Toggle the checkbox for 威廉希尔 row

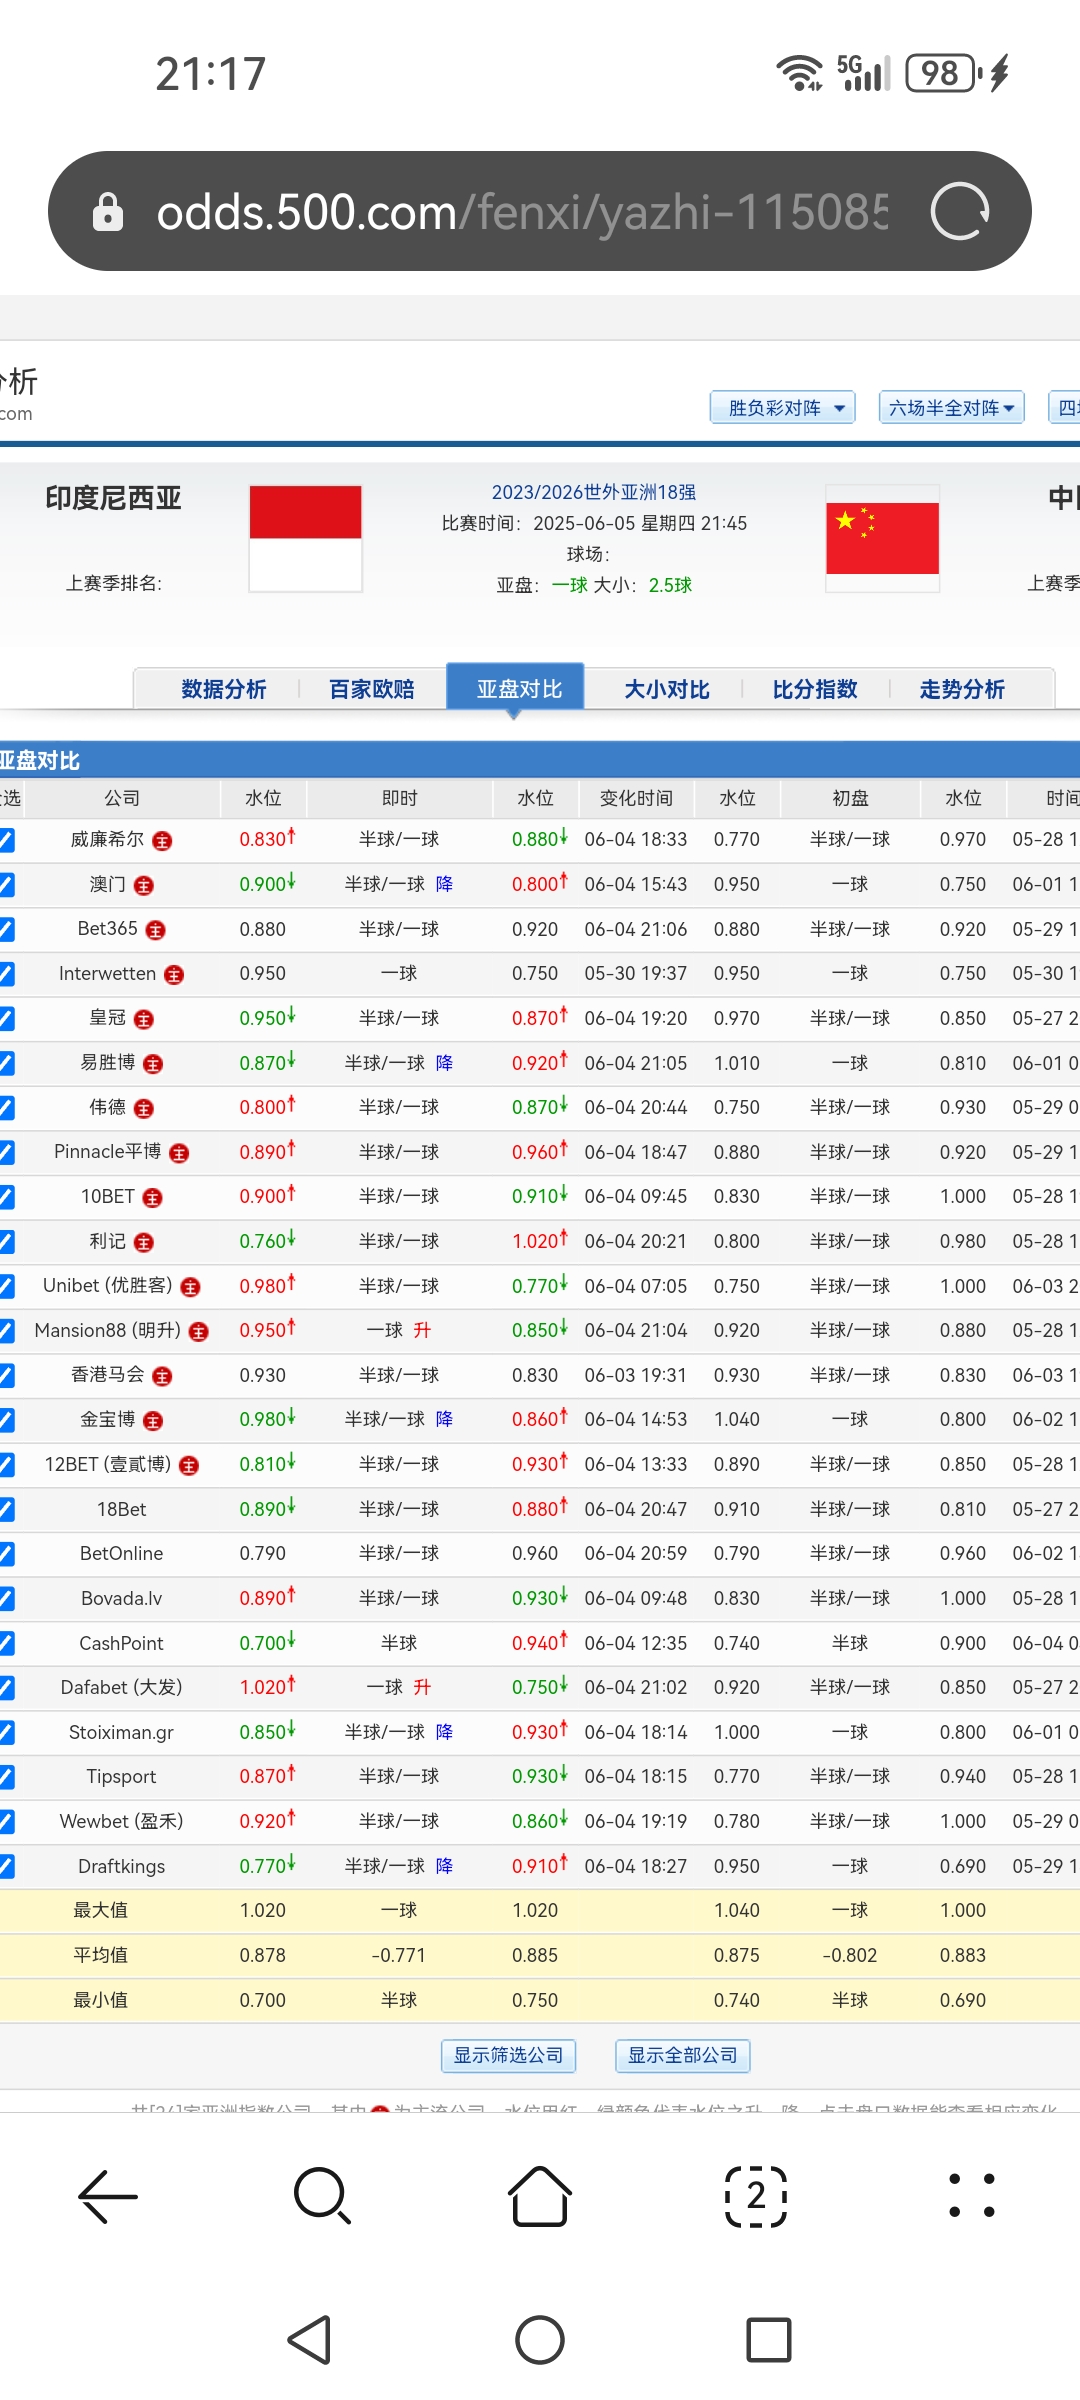(6, 840)
